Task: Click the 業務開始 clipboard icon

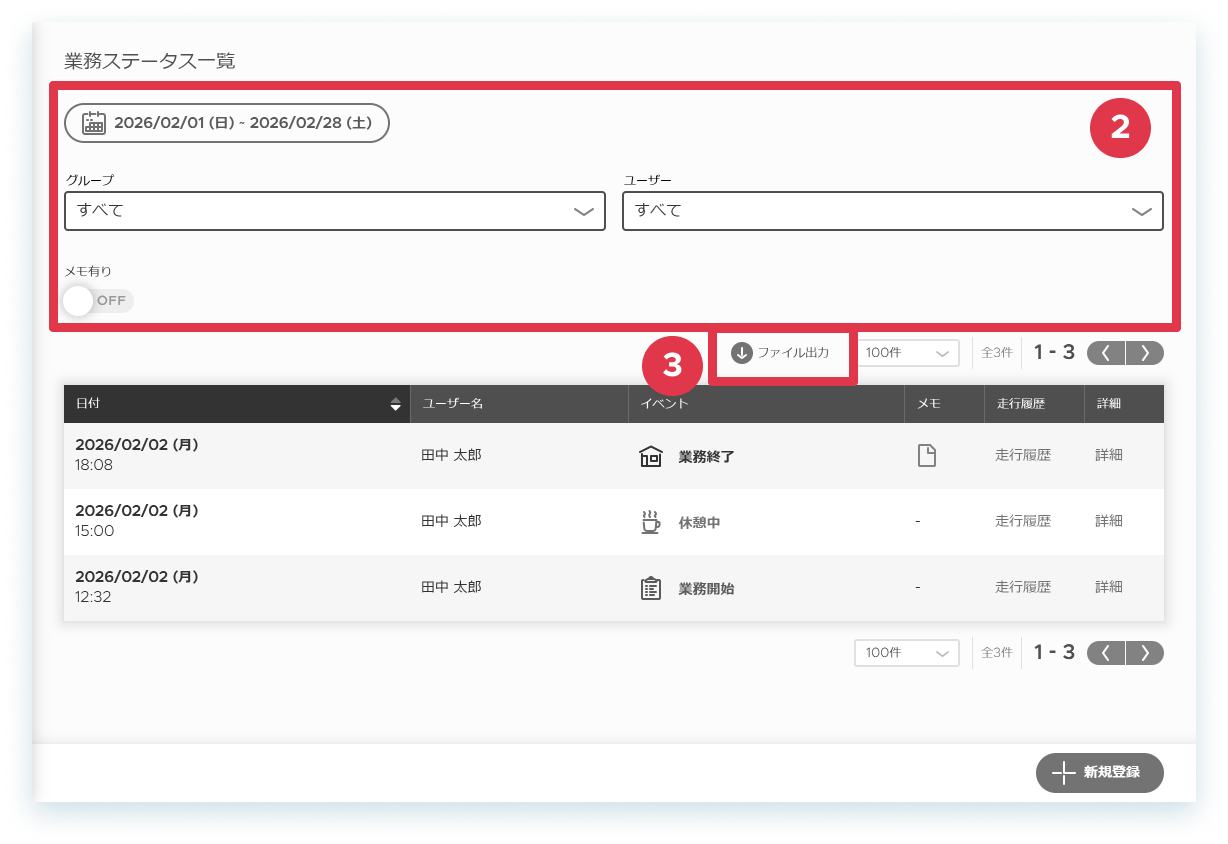Action: 651,588
